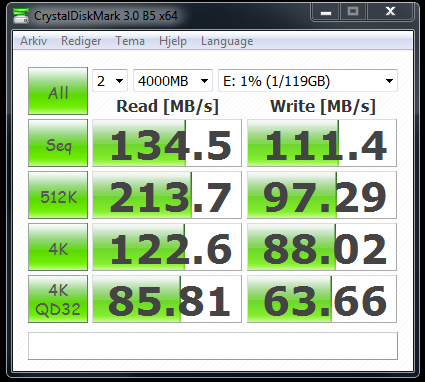
Task: Start the 4K benchmark test
Action: tap(58, 247)
